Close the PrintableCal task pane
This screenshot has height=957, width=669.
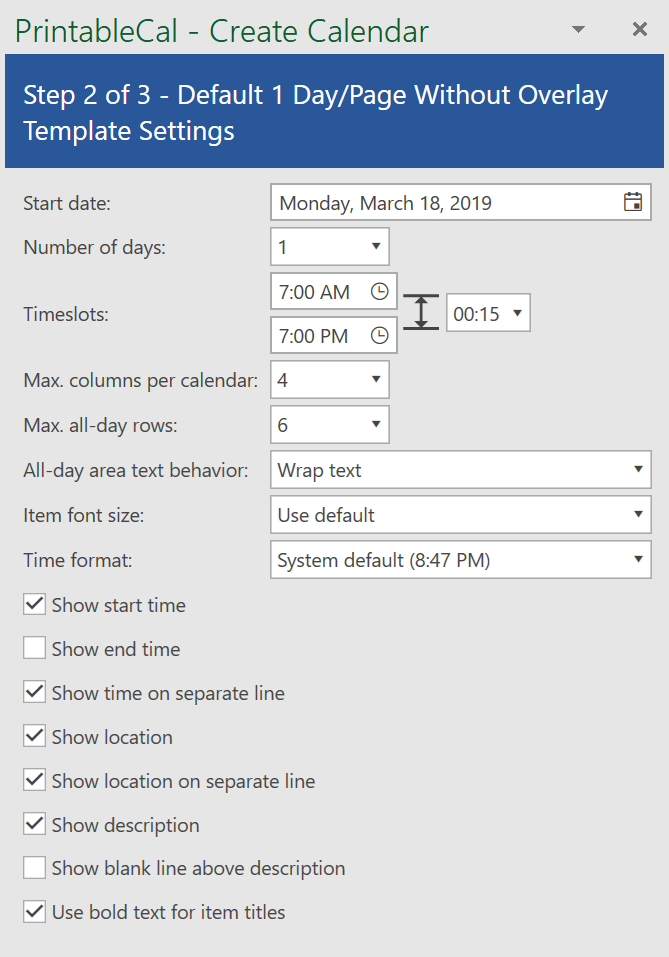[x=640, y=29]
